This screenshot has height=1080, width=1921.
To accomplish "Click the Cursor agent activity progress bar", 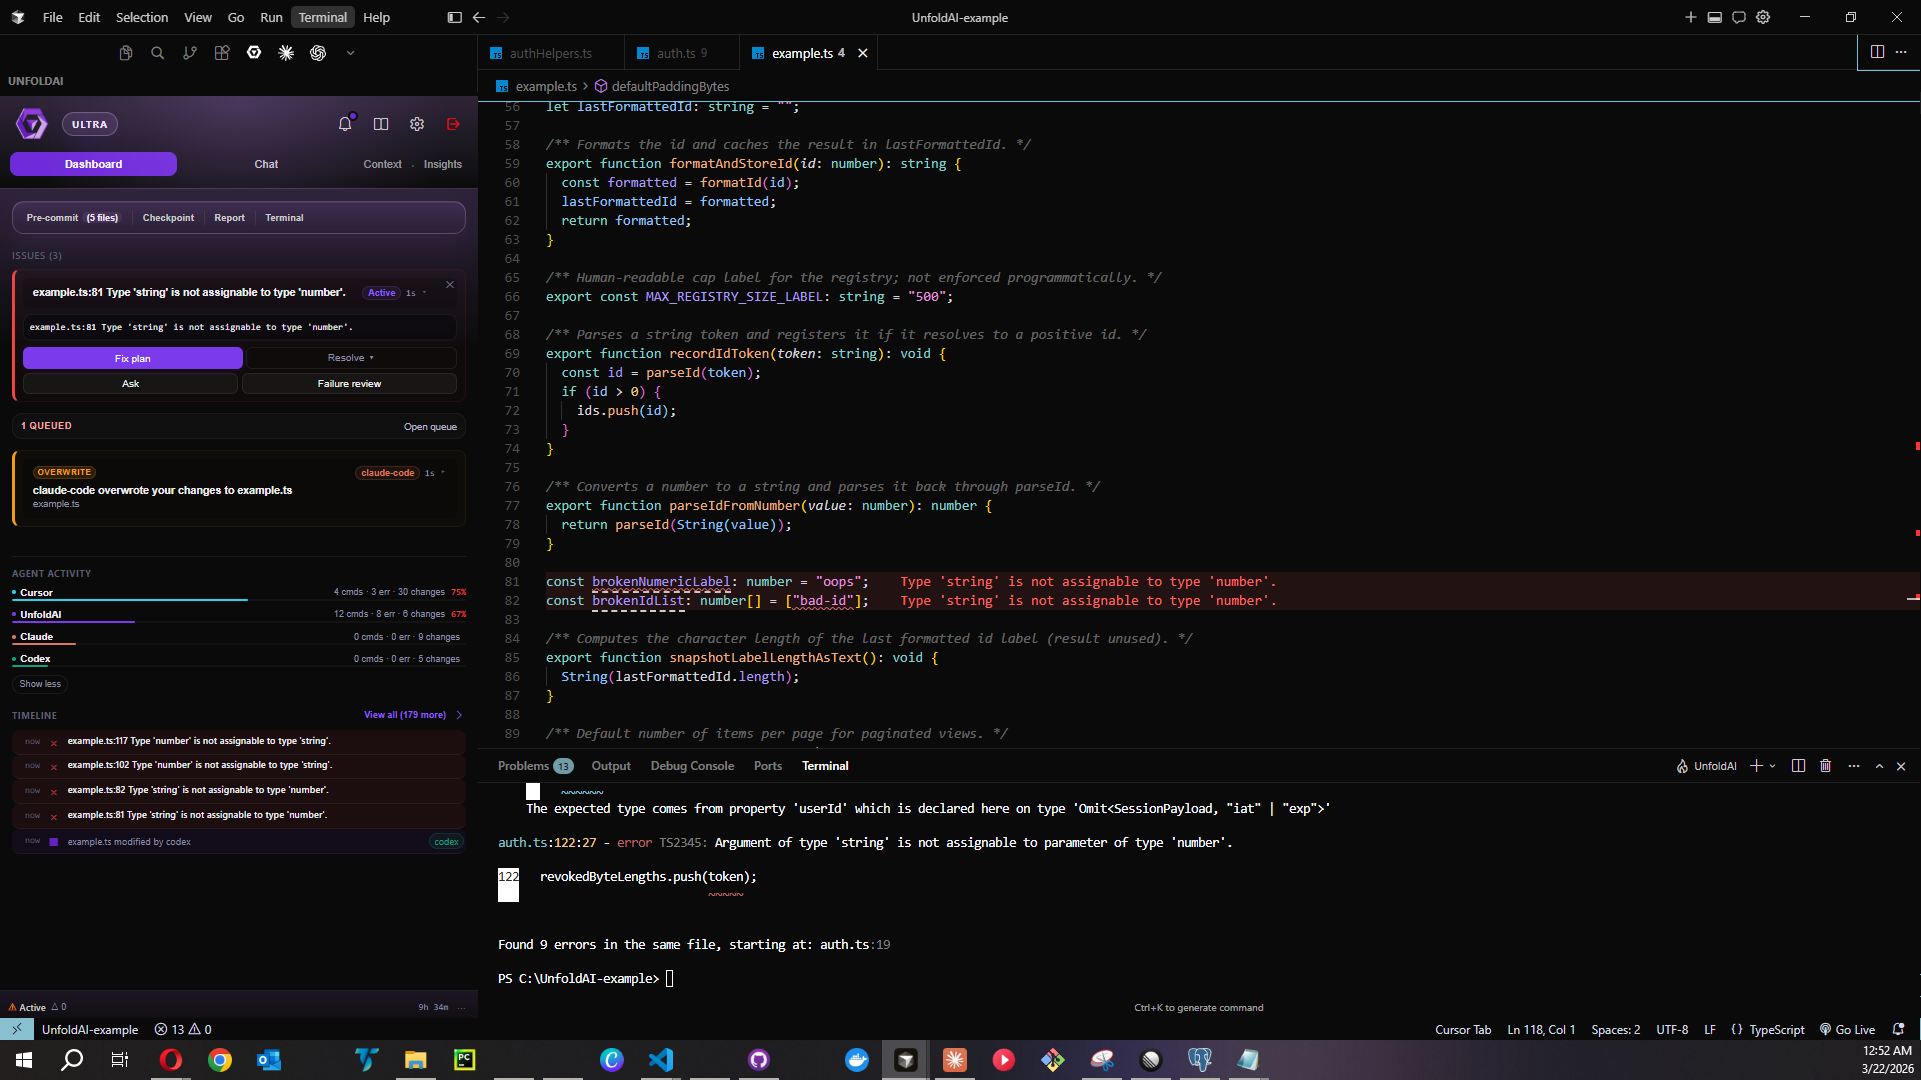I will click(130, 600).
